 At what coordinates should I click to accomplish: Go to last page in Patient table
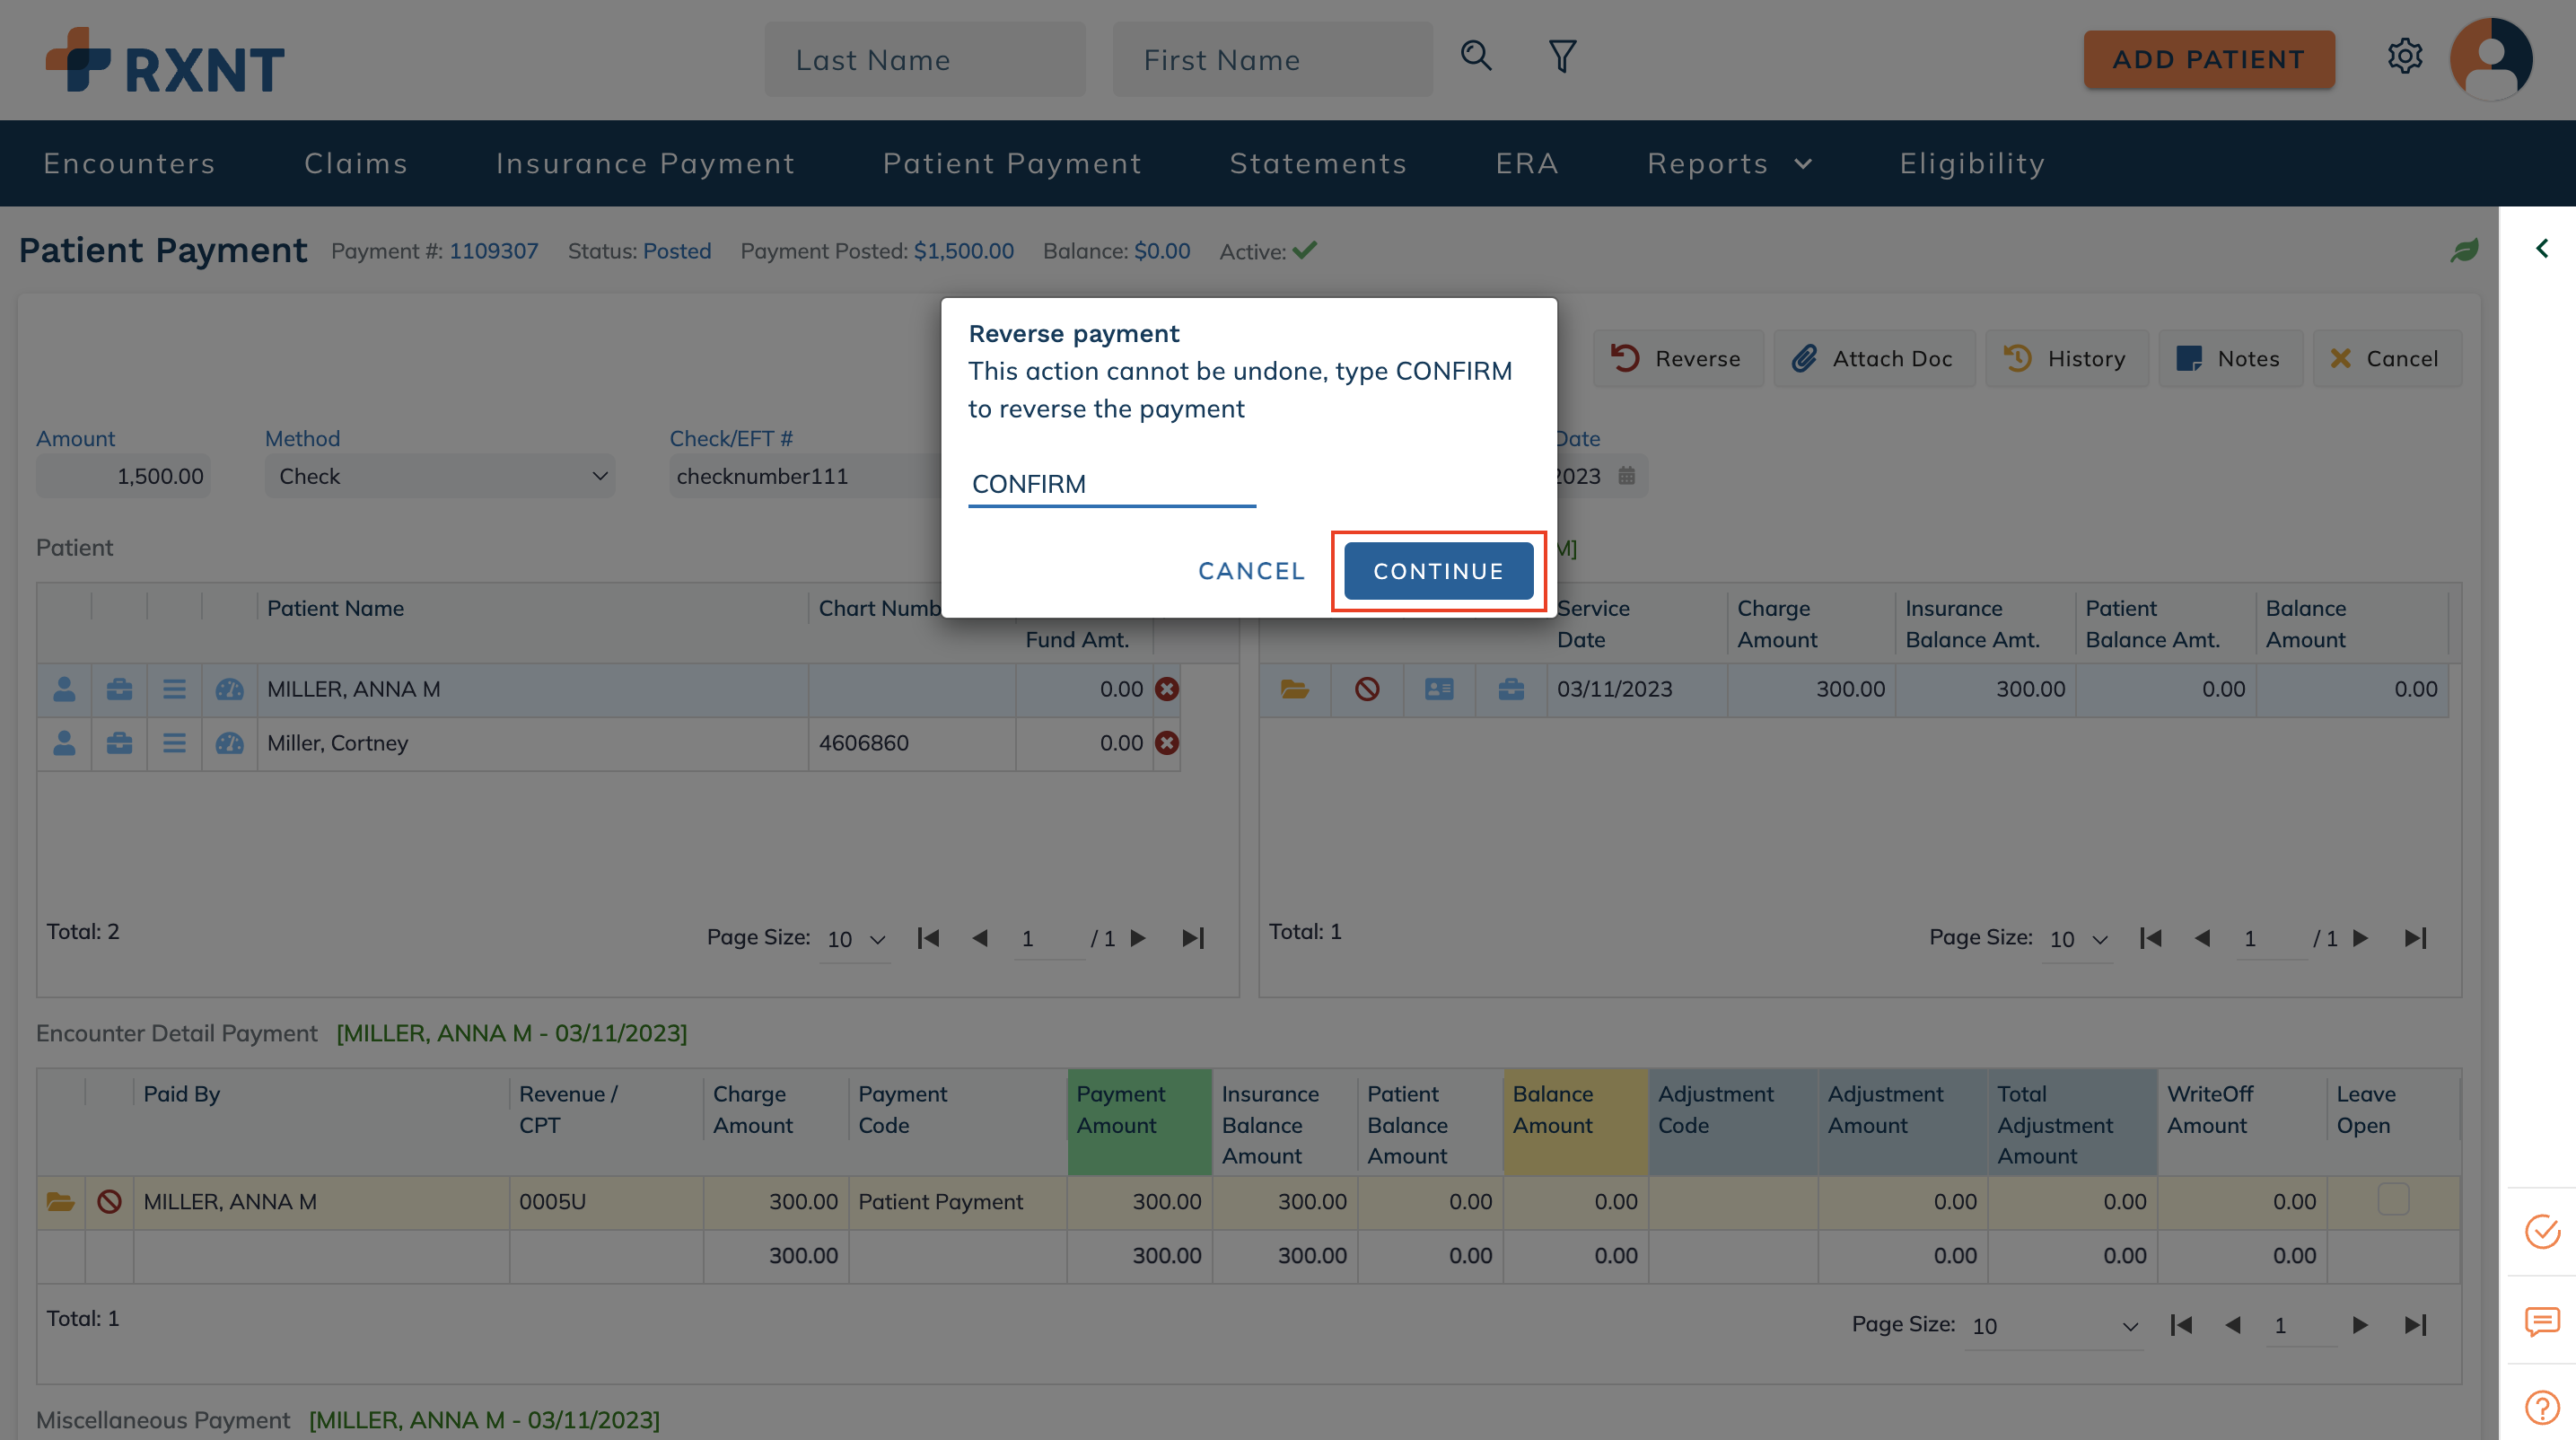[1193, 938]
